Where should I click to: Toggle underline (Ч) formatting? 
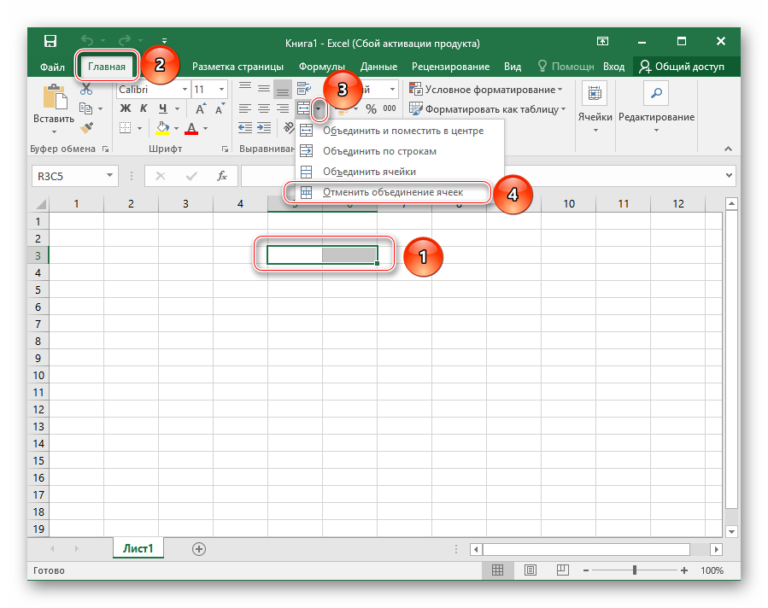point(163,108)
